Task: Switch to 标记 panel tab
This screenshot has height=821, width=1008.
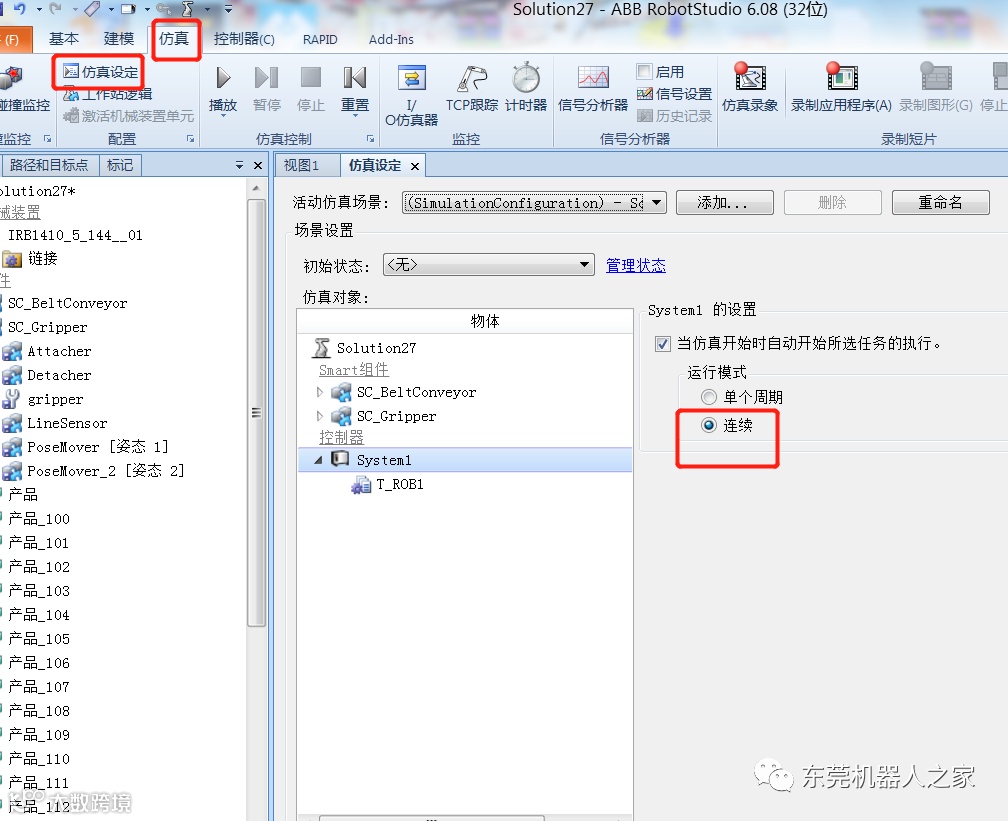Action: coord(120,165)
